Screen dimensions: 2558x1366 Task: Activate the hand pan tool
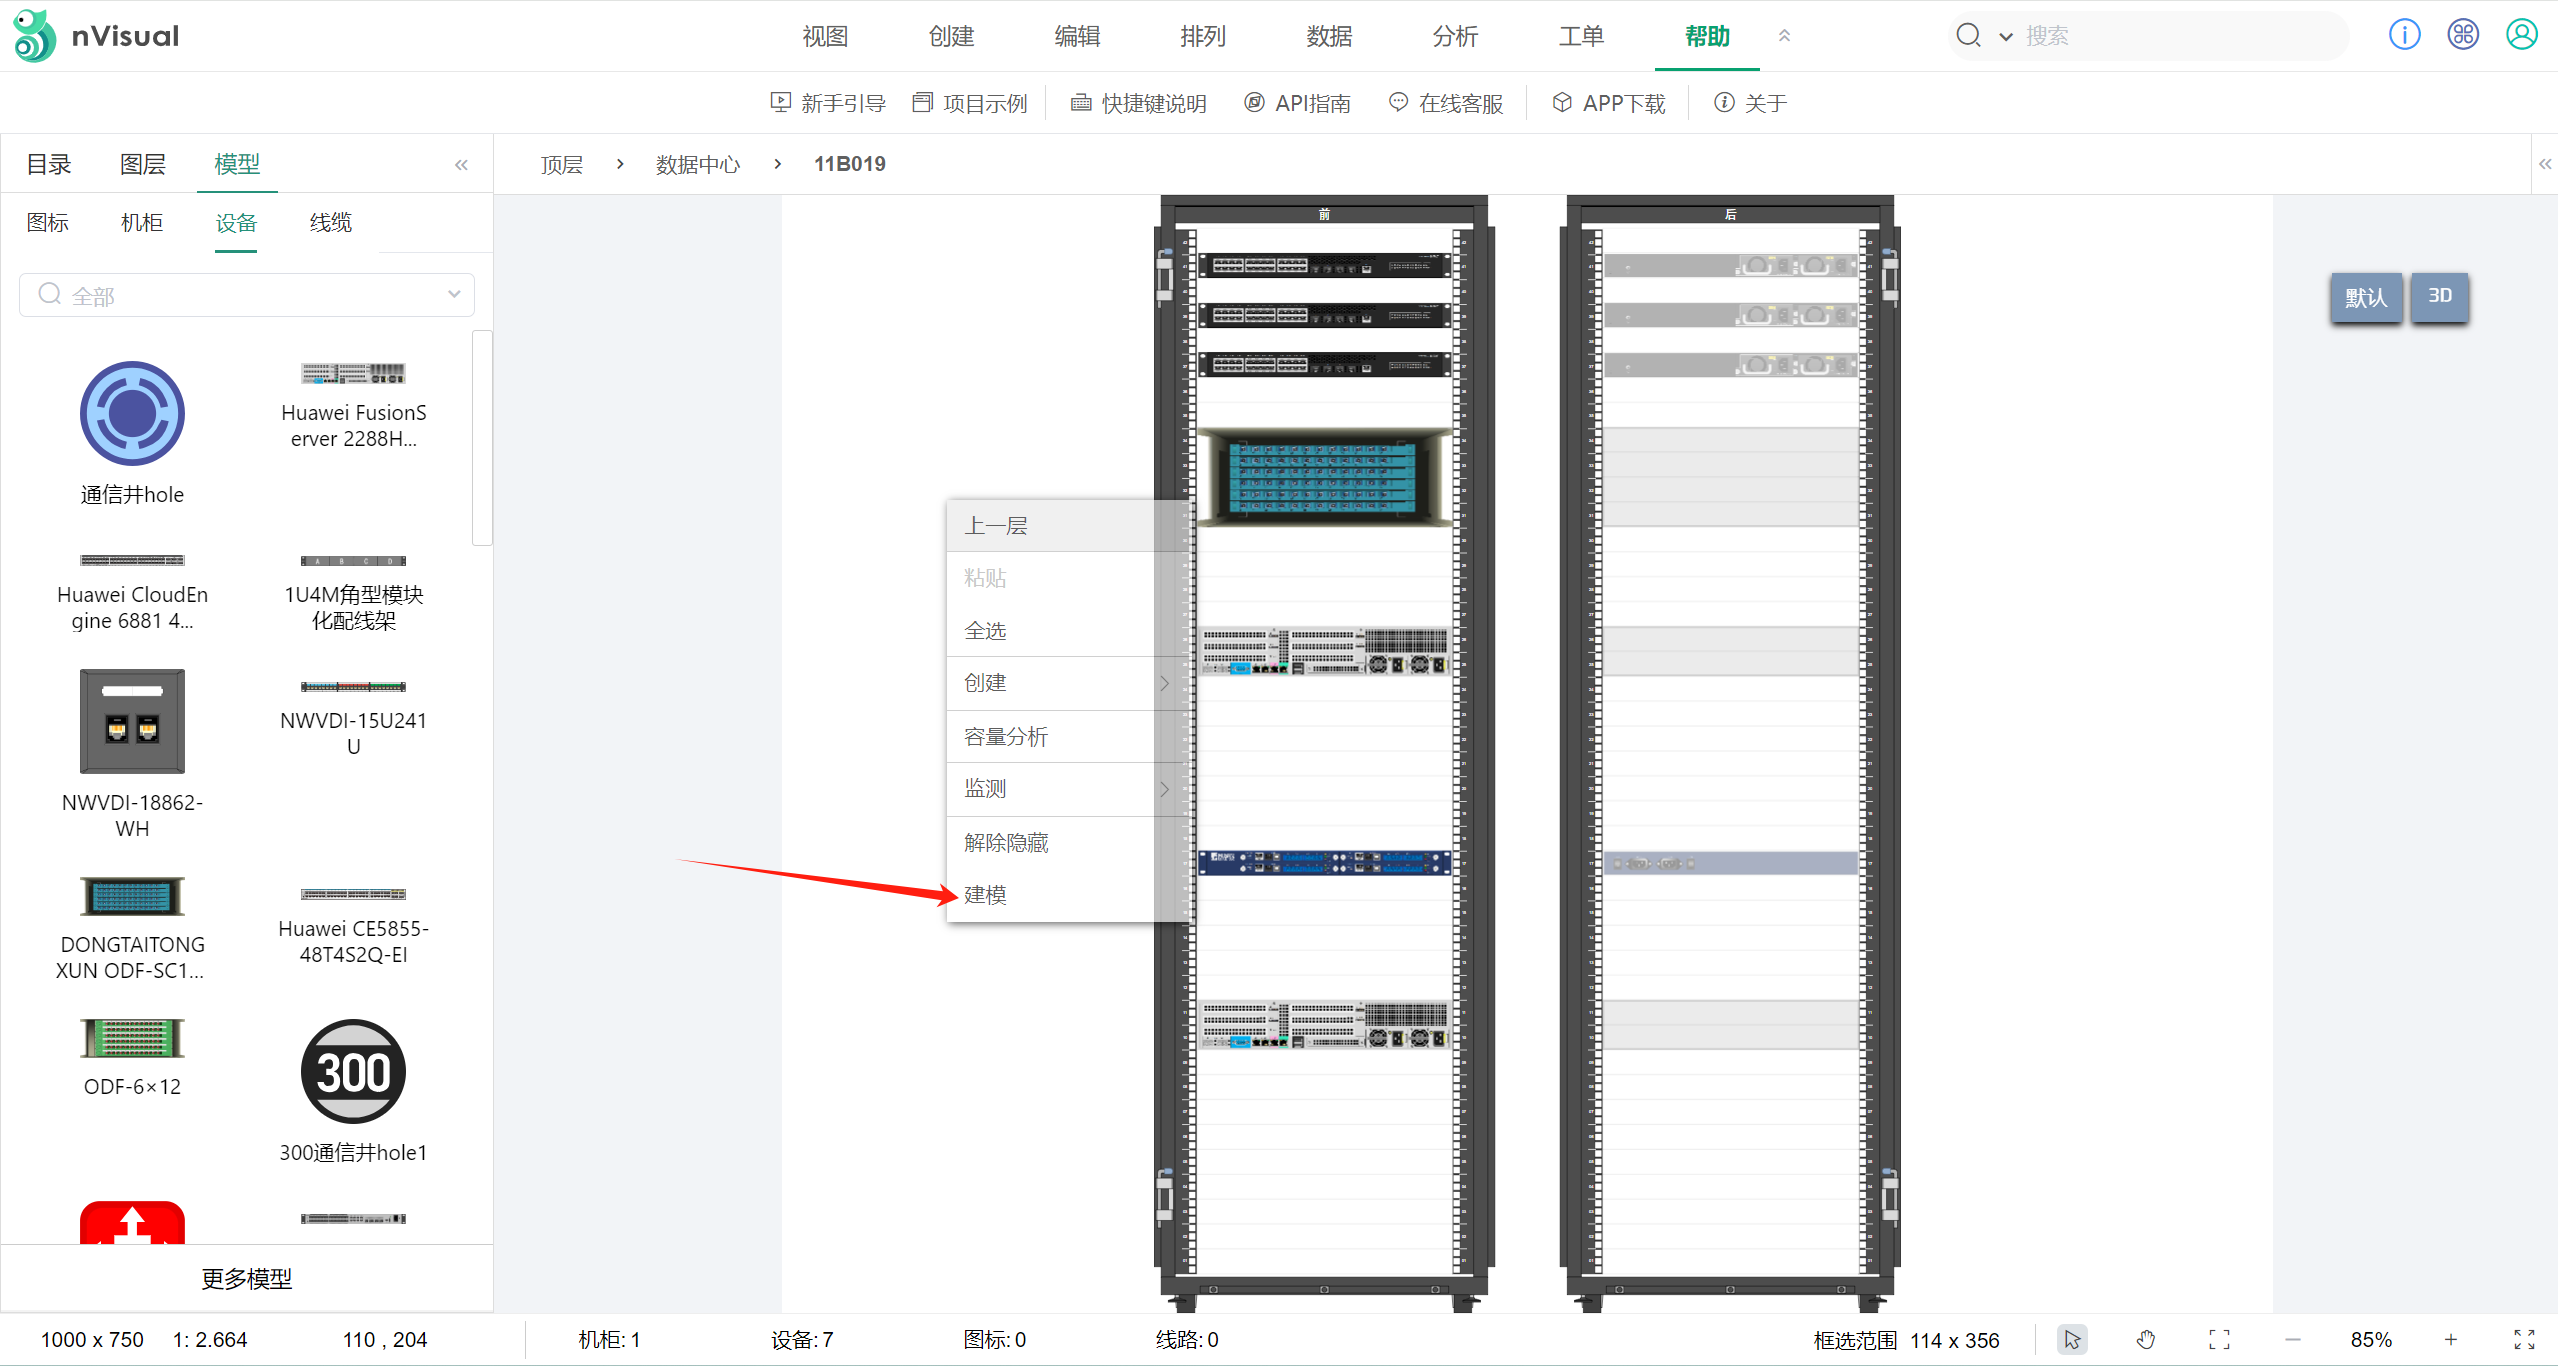click(2145, 1339)
